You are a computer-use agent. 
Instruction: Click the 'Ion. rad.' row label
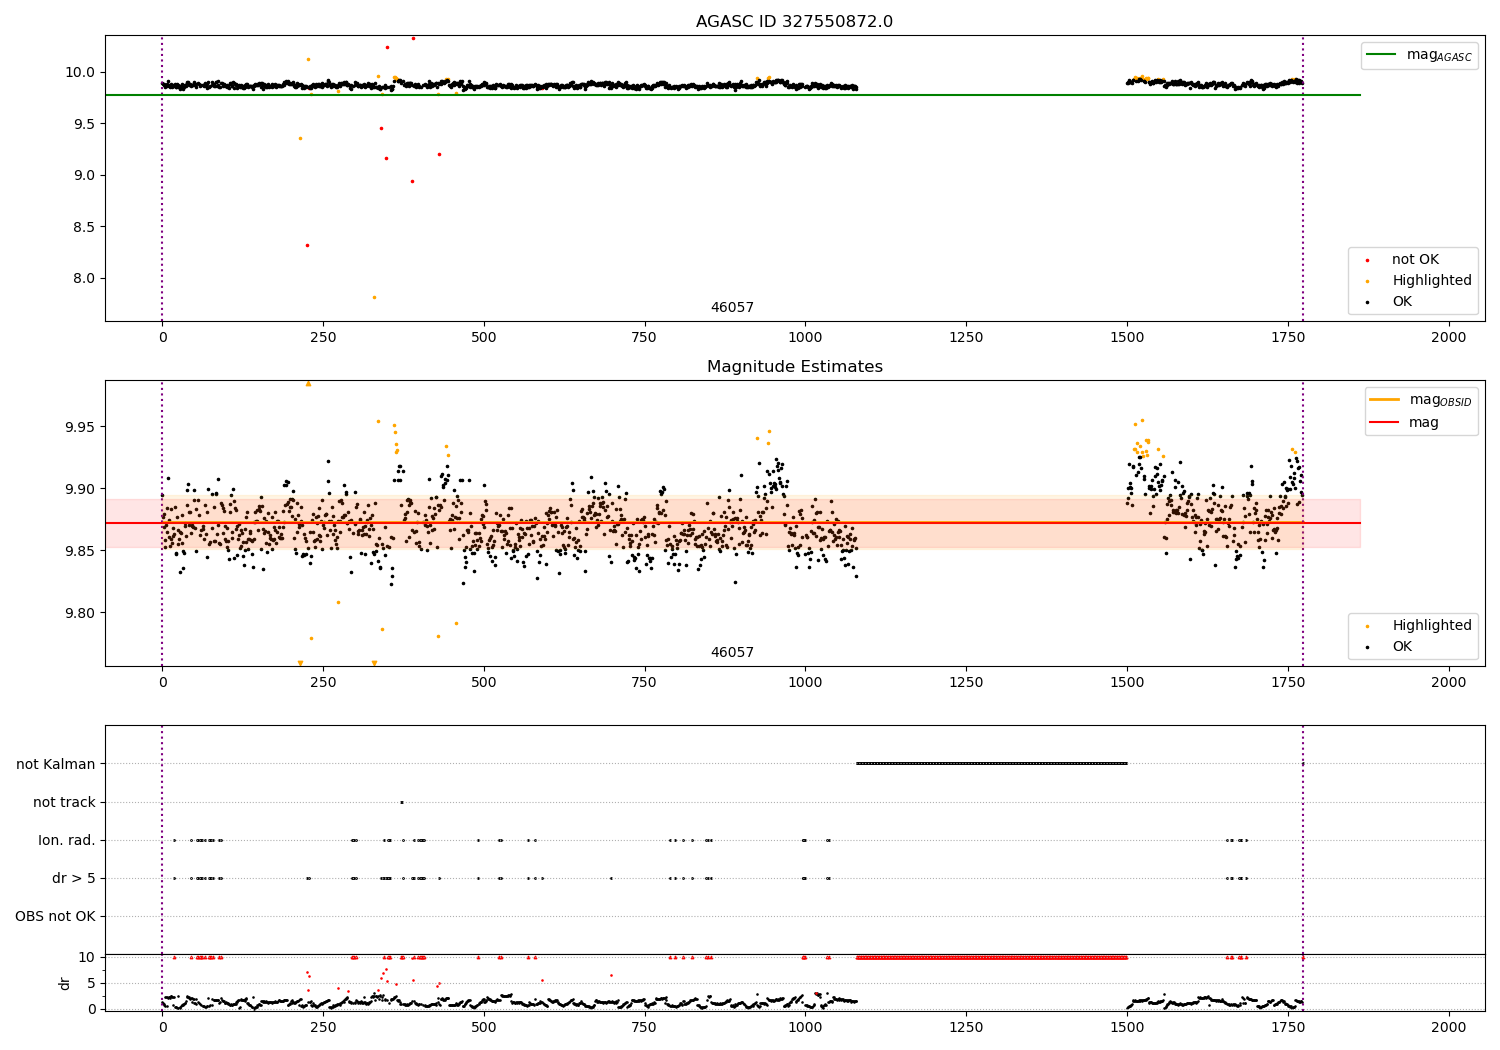point(67,841)
